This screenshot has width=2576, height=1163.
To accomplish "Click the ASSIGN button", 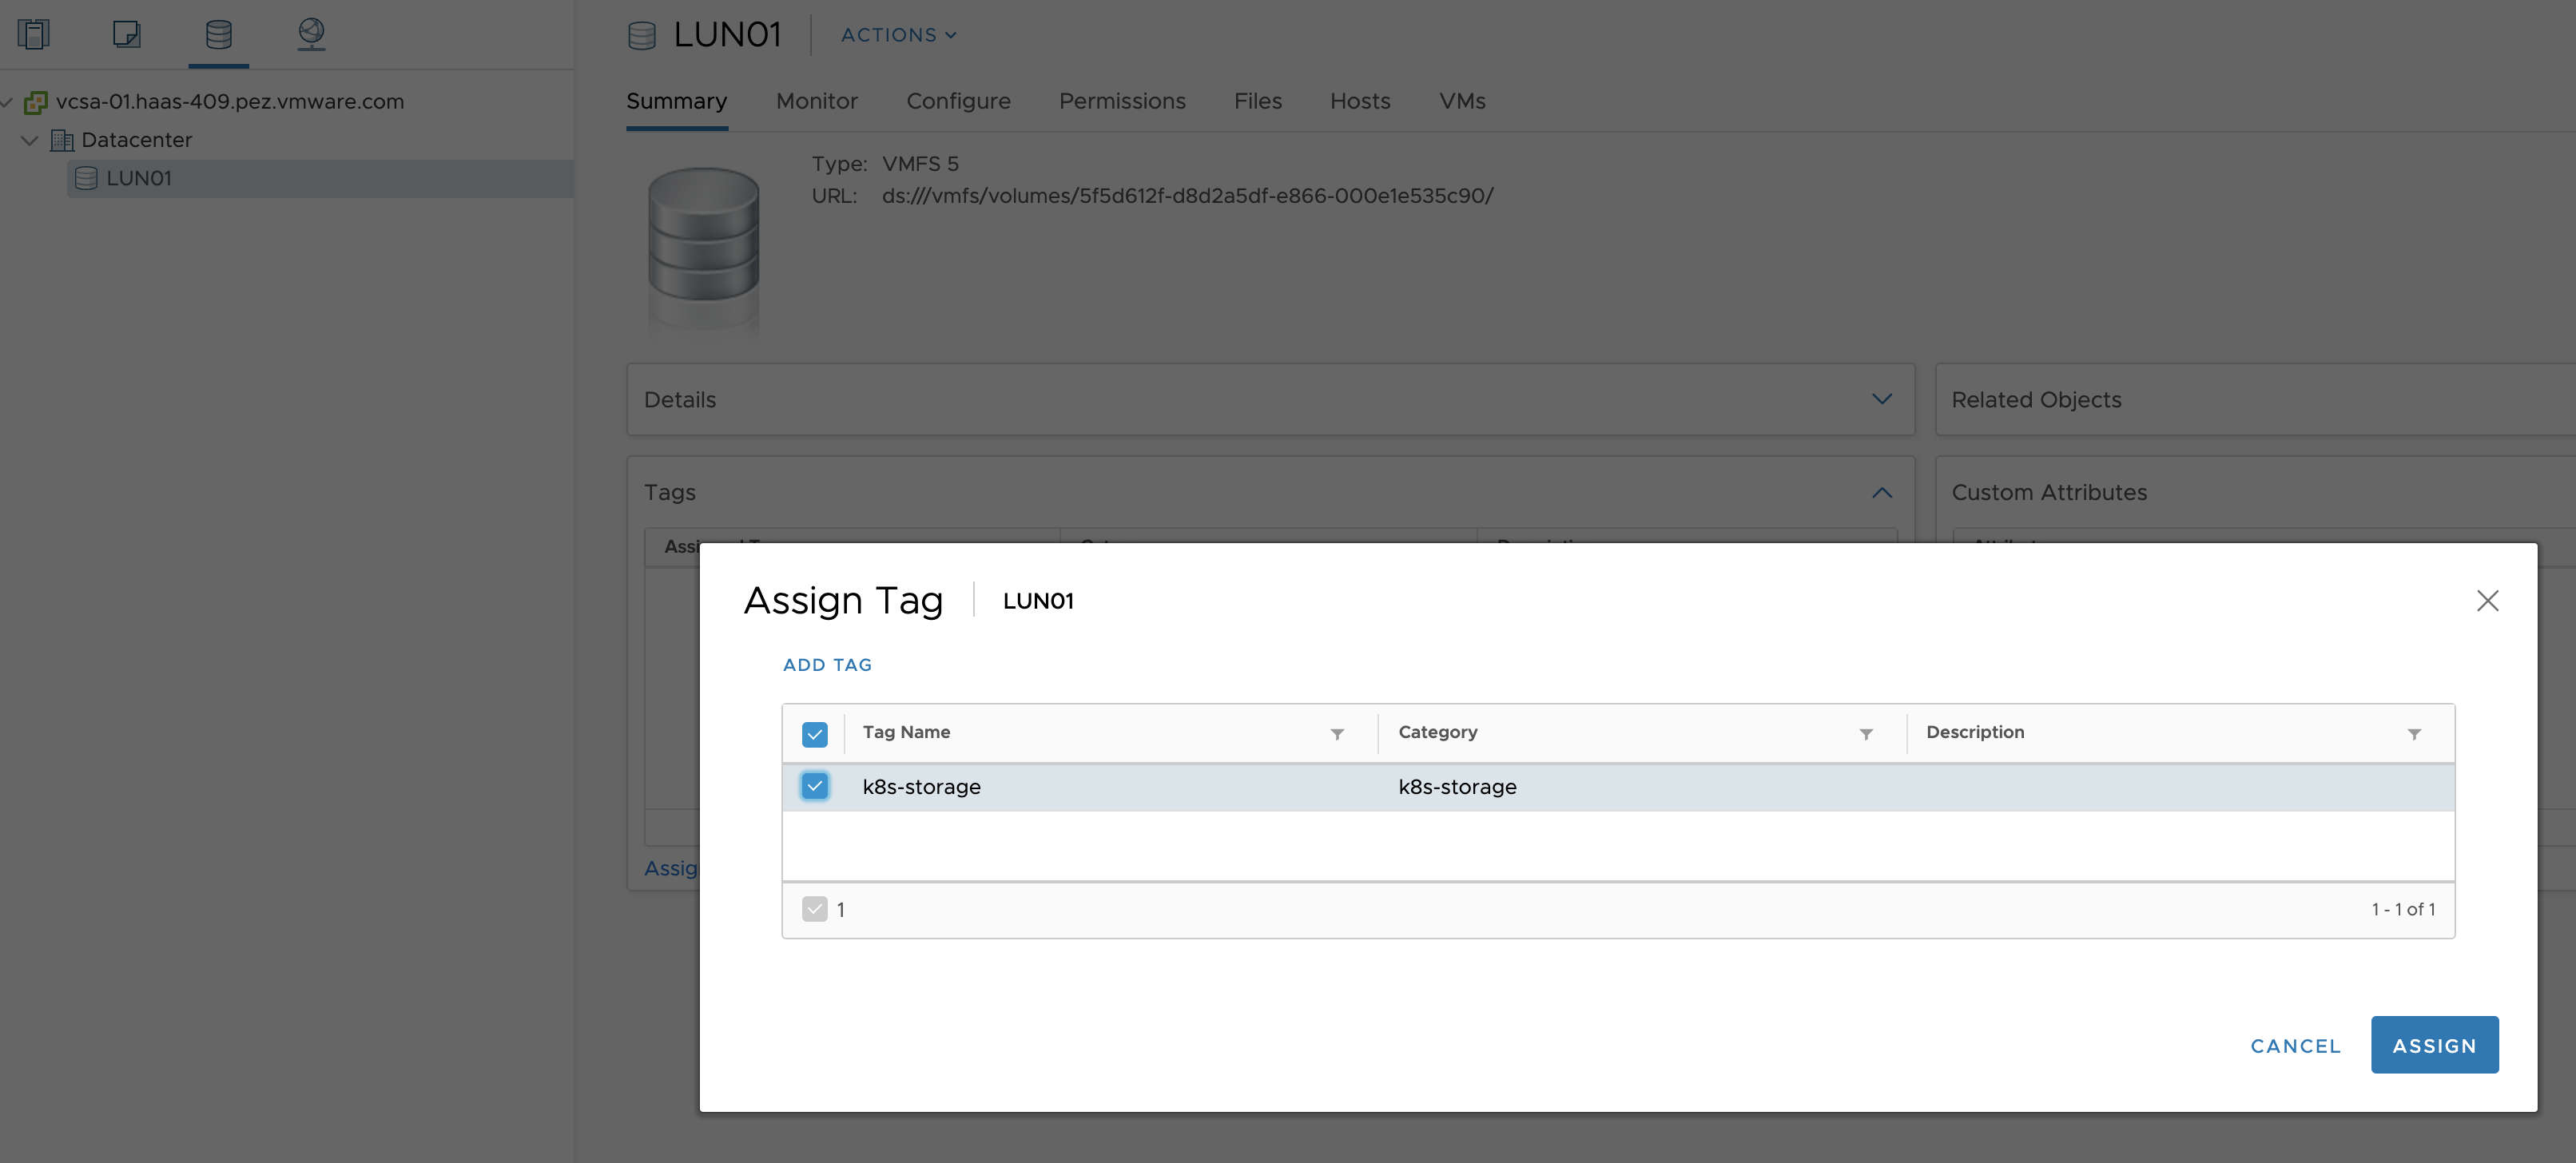I will point(2433,1045).
